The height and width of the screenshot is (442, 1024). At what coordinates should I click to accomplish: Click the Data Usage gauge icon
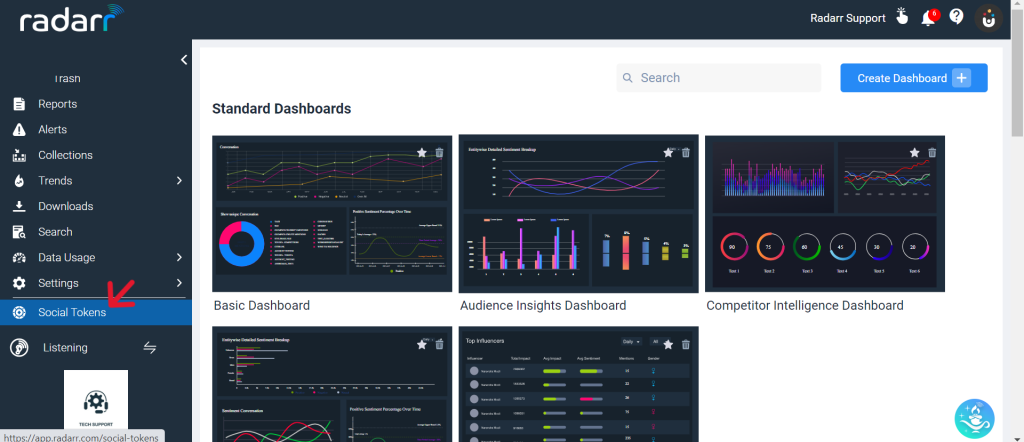pos(20,258)
